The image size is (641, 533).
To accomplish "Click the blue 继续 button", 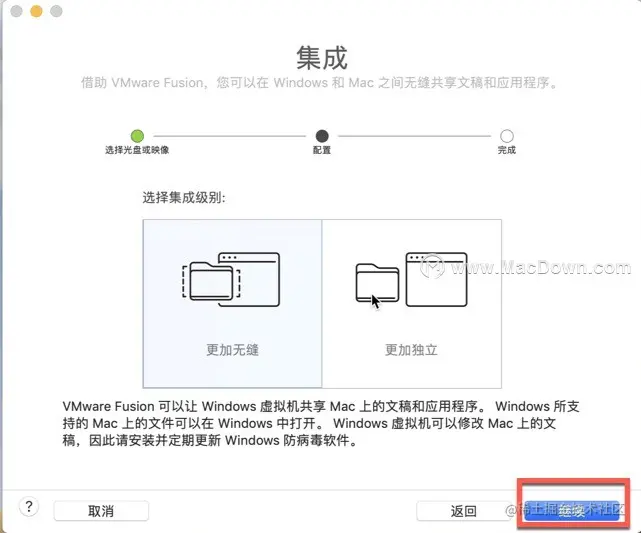I will [572, 511].
